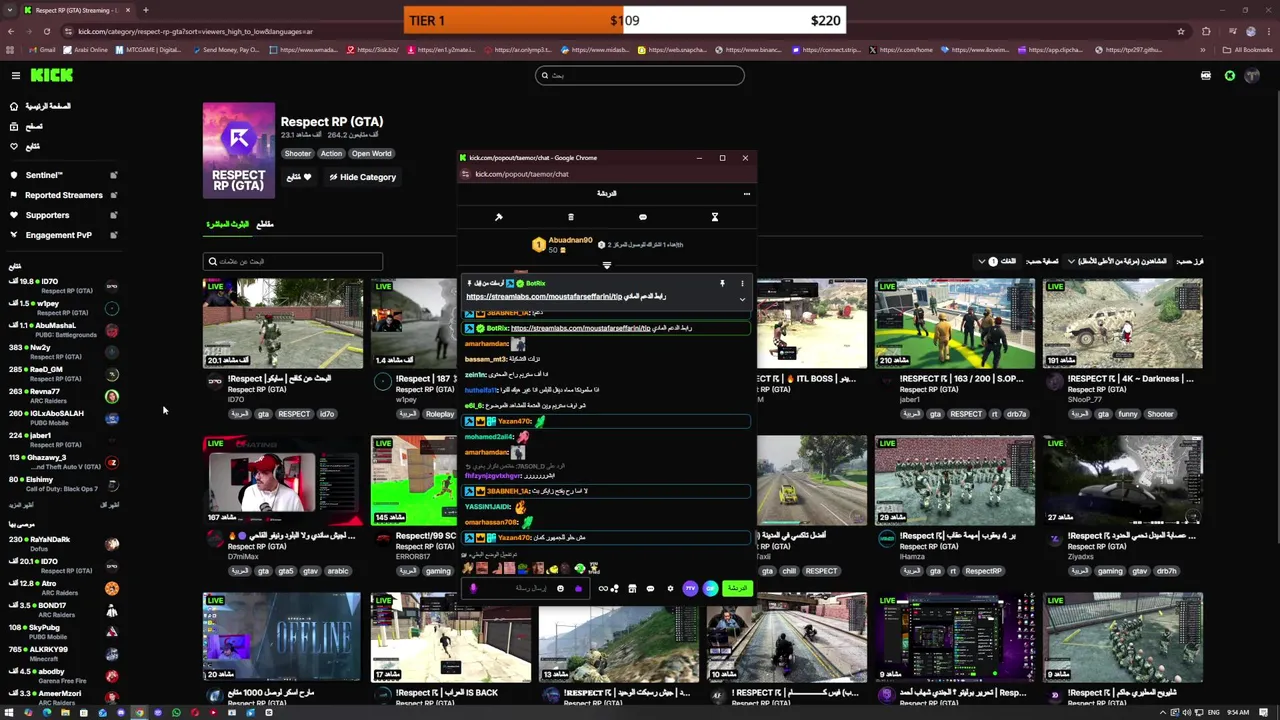Open the SNooP_77 4K Darkness stream thumbnail
This screenshot has height=720, width=1280.
[1123, 324]
